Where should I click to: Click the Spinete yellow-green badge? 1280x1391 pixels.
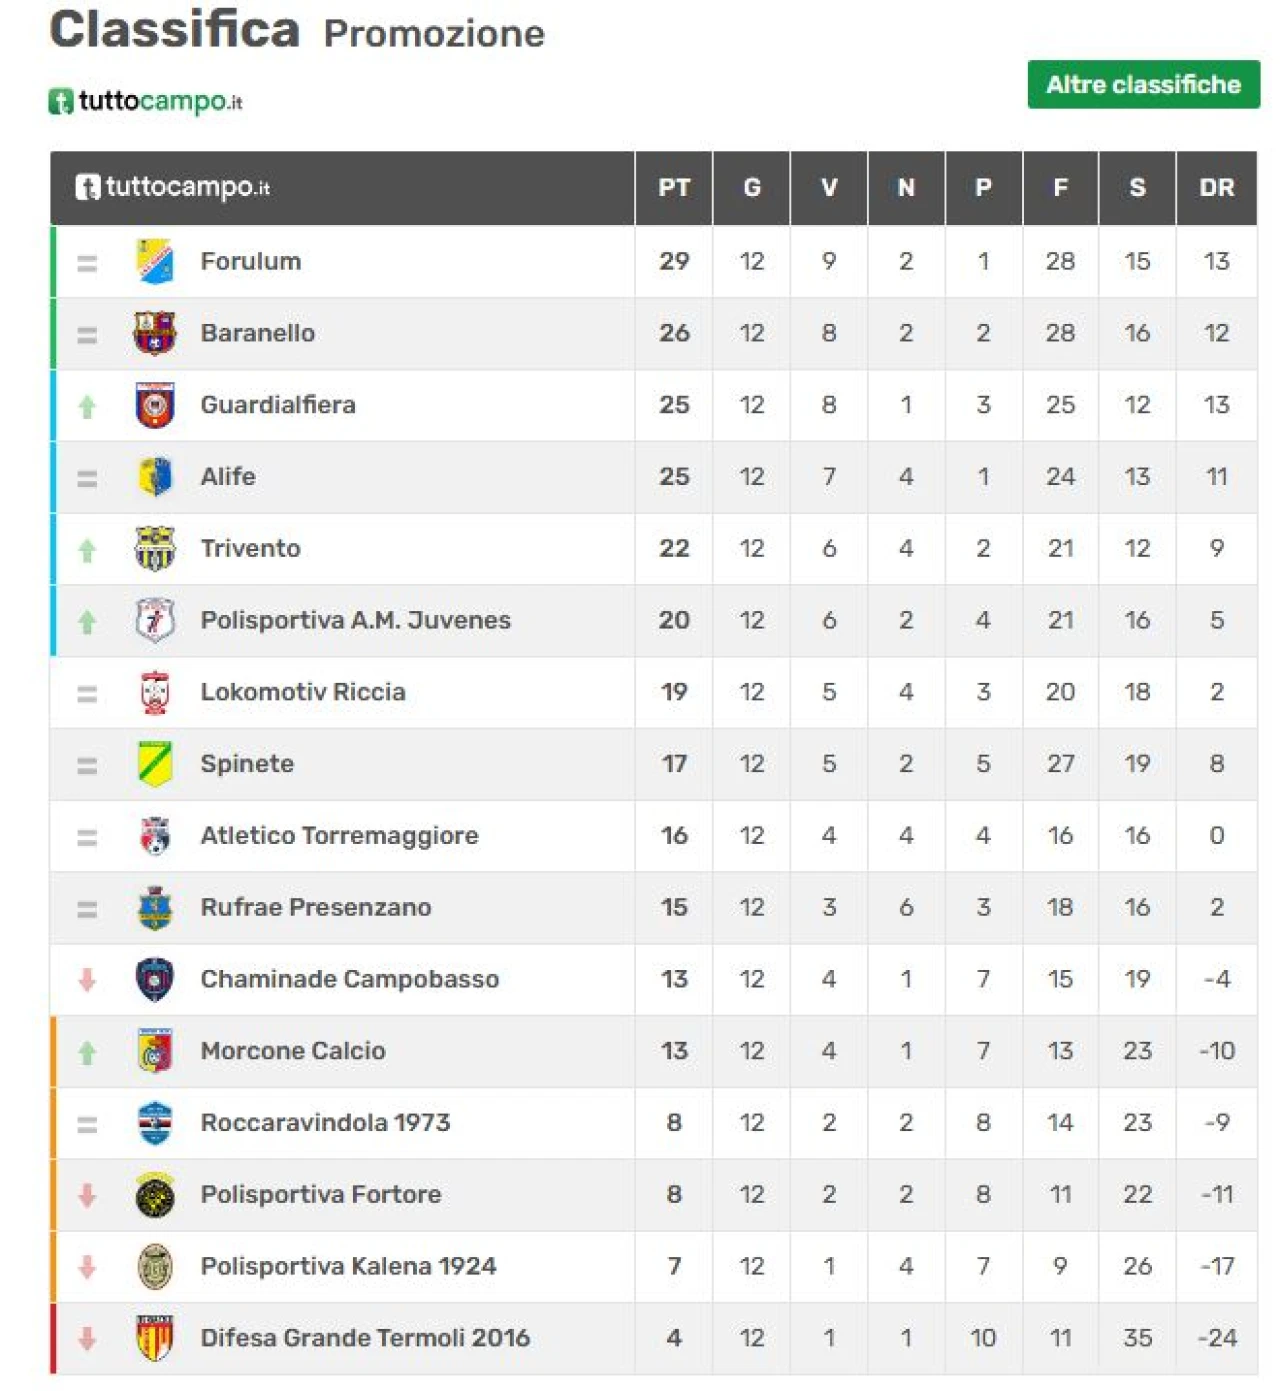pos(155,764)
